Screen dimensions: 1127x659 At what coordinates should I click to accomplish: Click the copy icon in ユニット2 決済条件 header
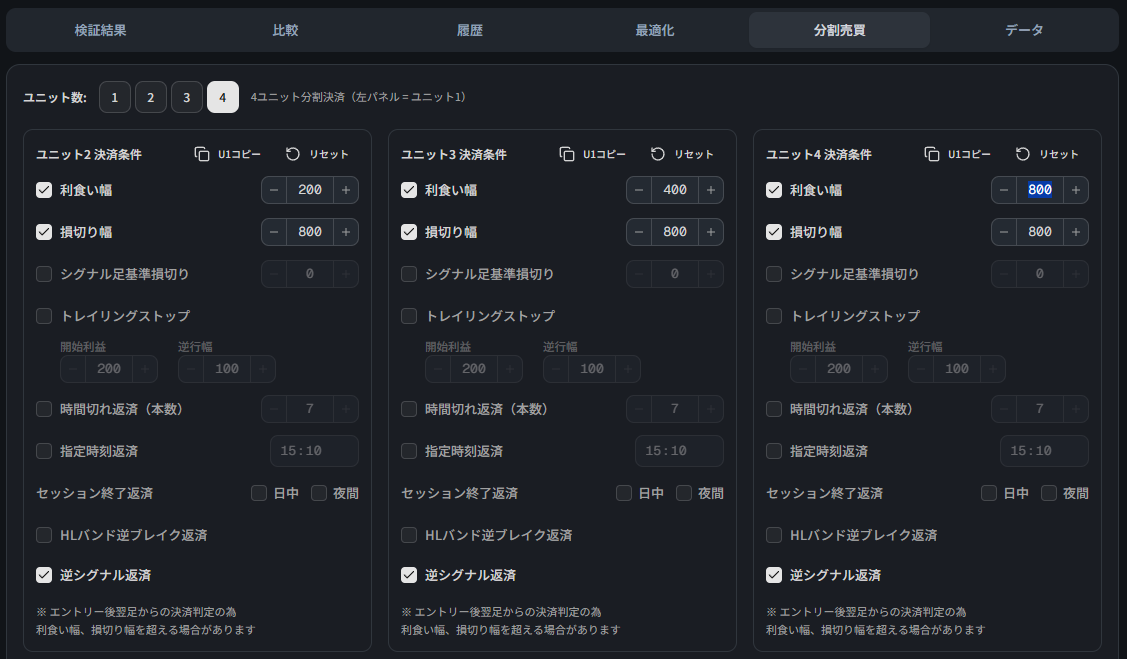pyautogui.click(x=202, y=155)
